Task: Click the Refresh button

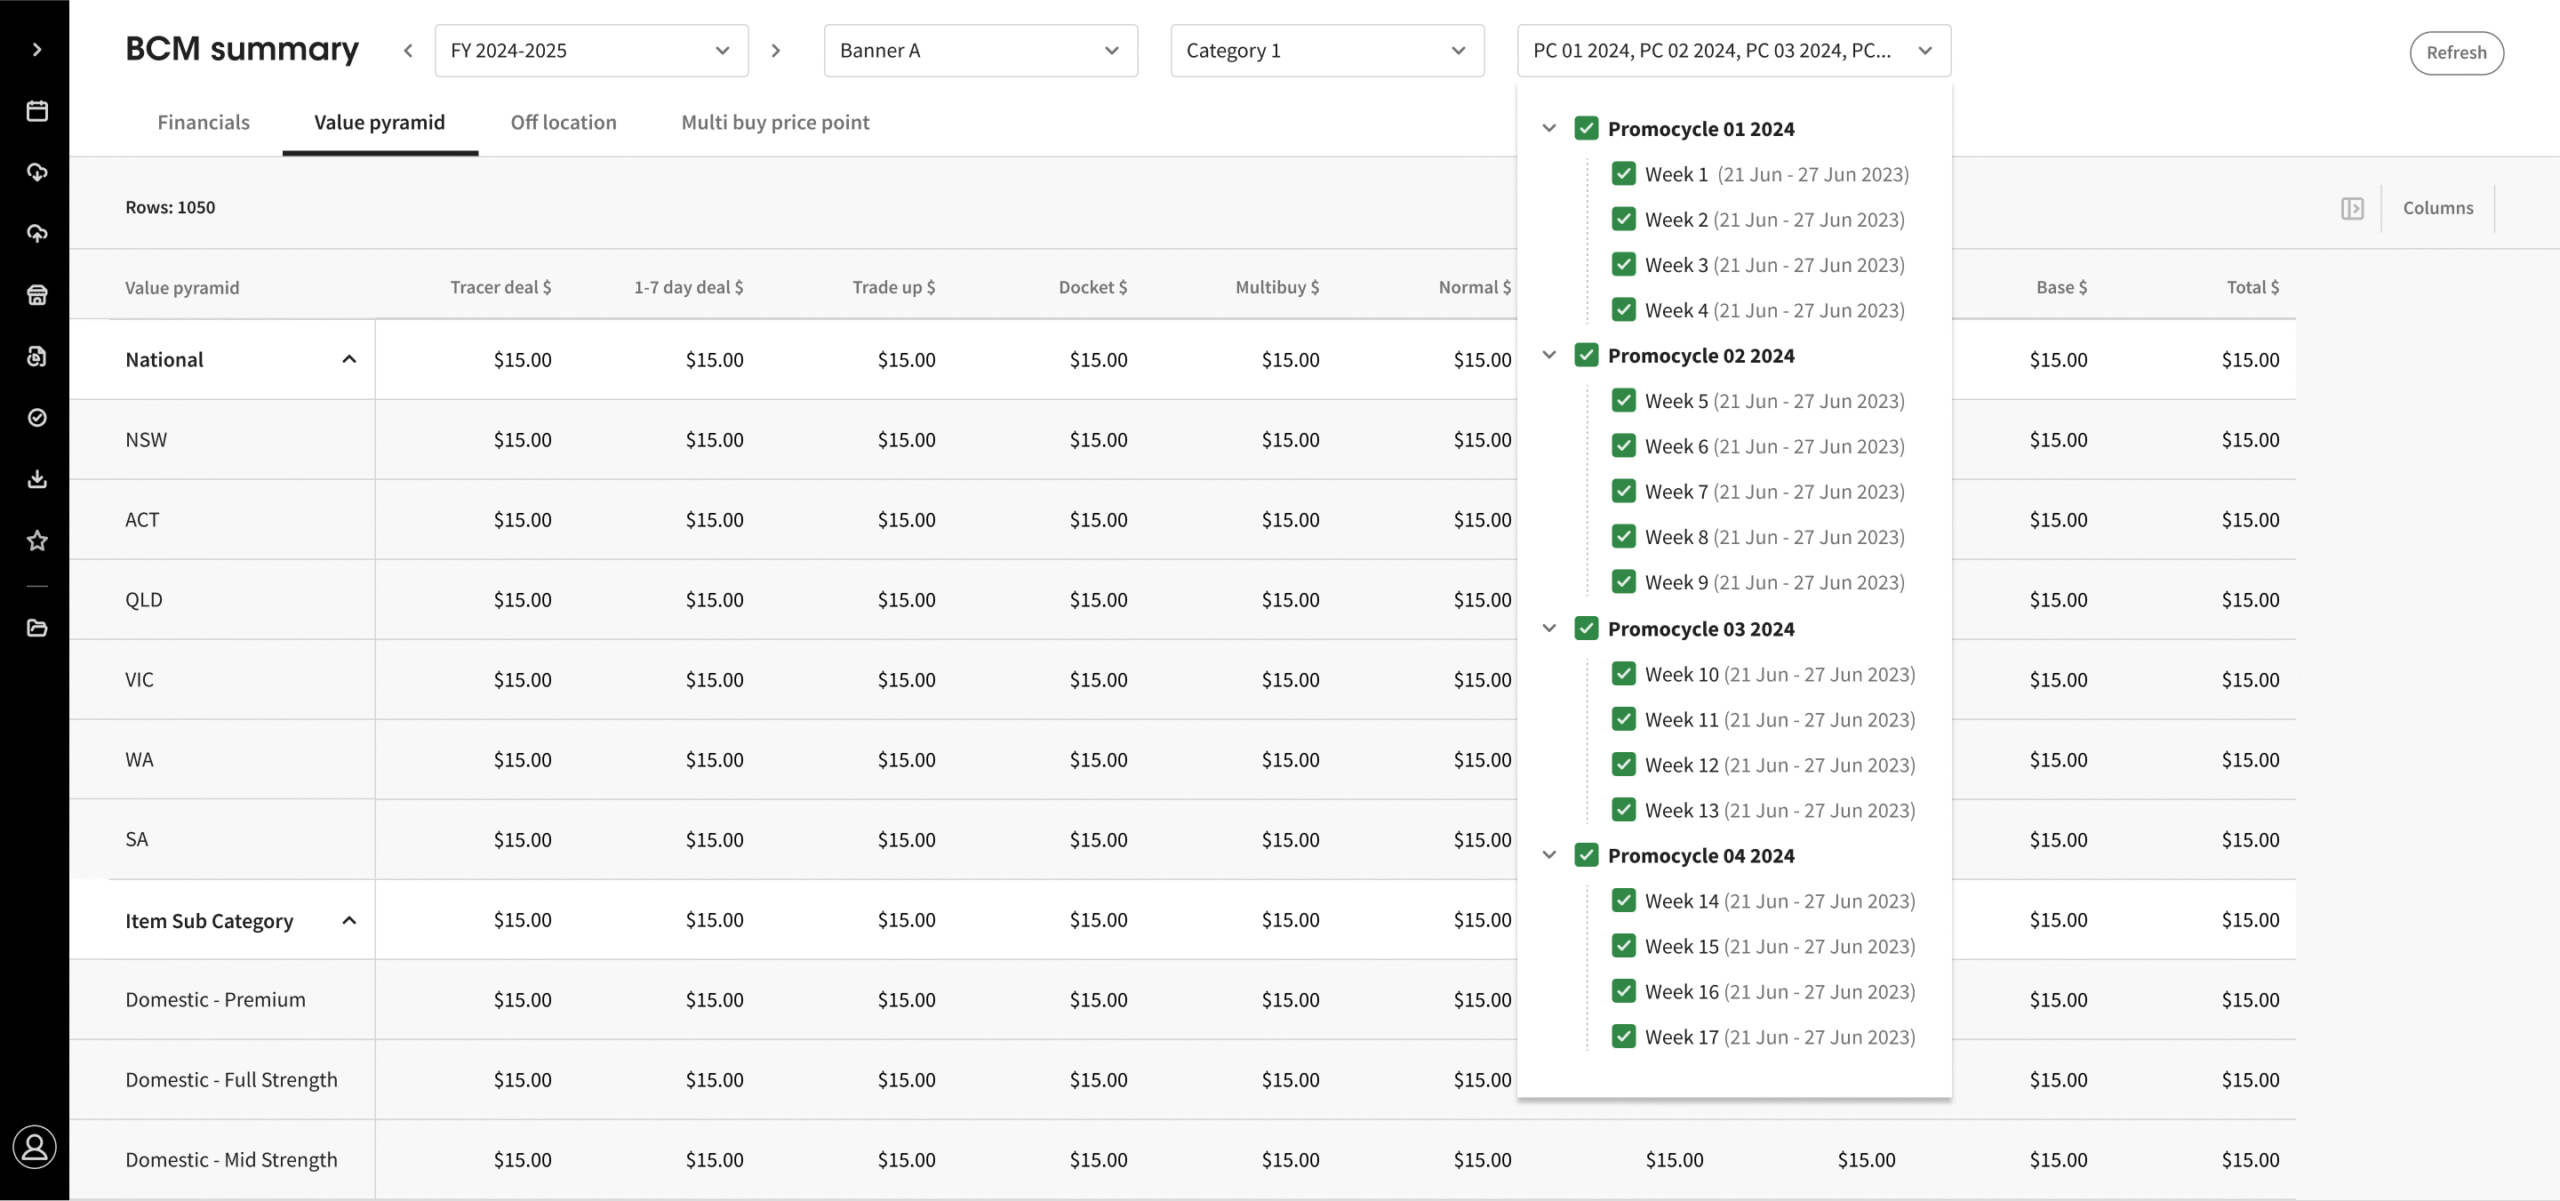Action: click(2455, 52)
